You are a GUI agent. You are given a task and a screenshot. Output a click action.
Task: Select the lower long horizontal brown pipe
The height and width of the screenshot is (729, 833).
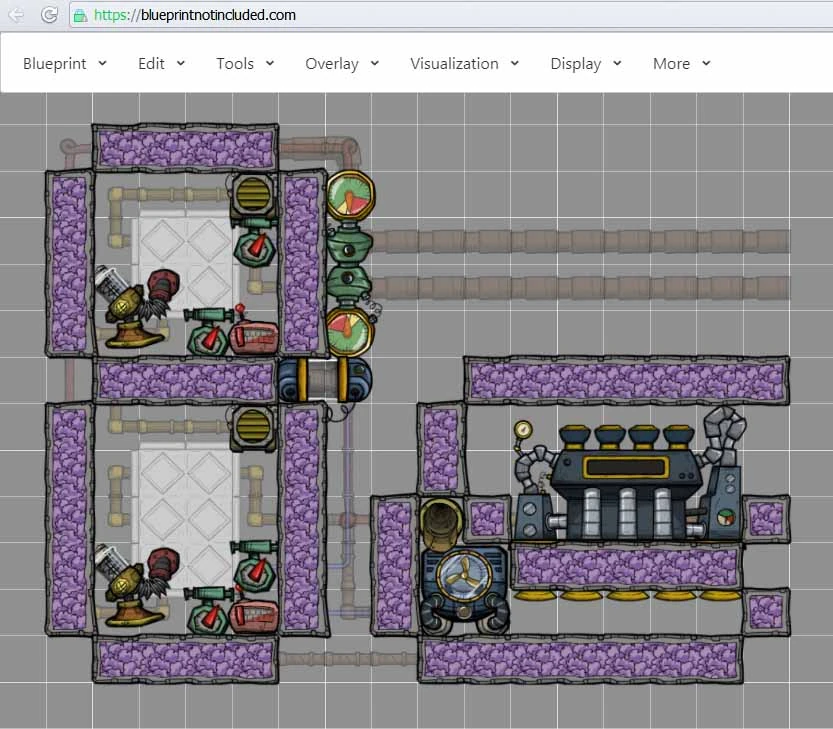(x=580, y=287)
